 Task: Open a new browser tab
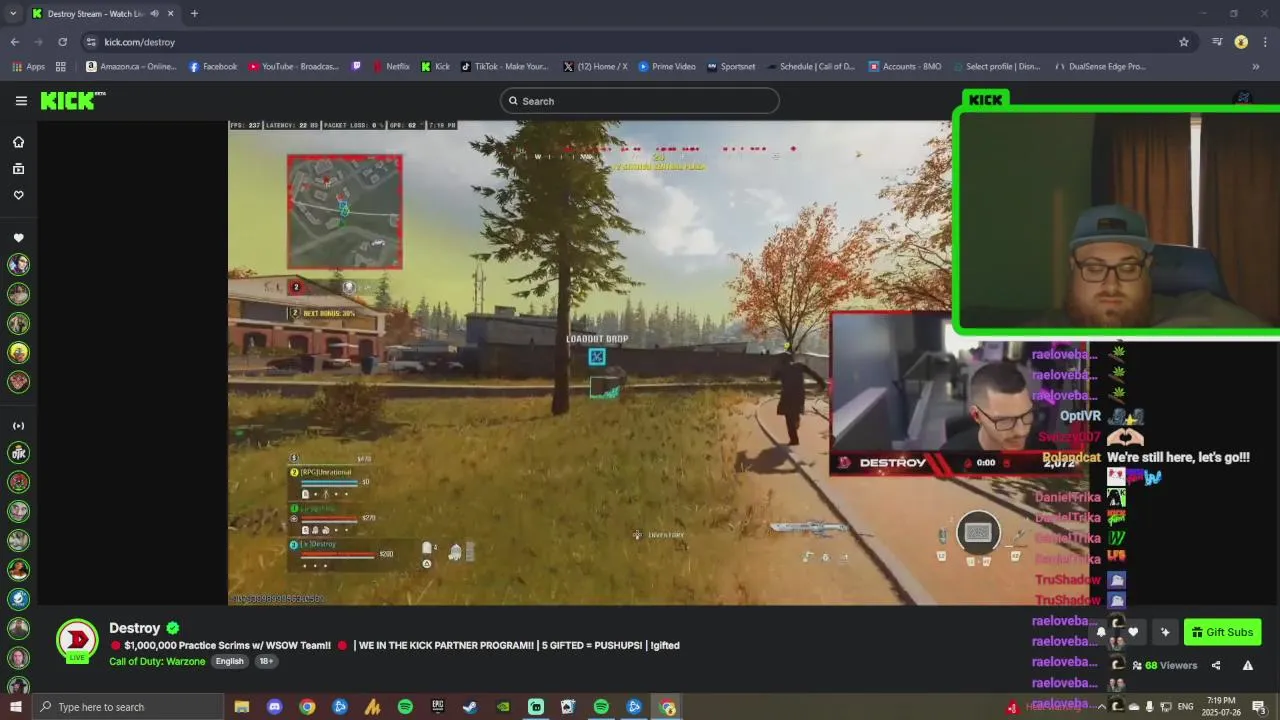pyautogui.click(x=194, y=14)
